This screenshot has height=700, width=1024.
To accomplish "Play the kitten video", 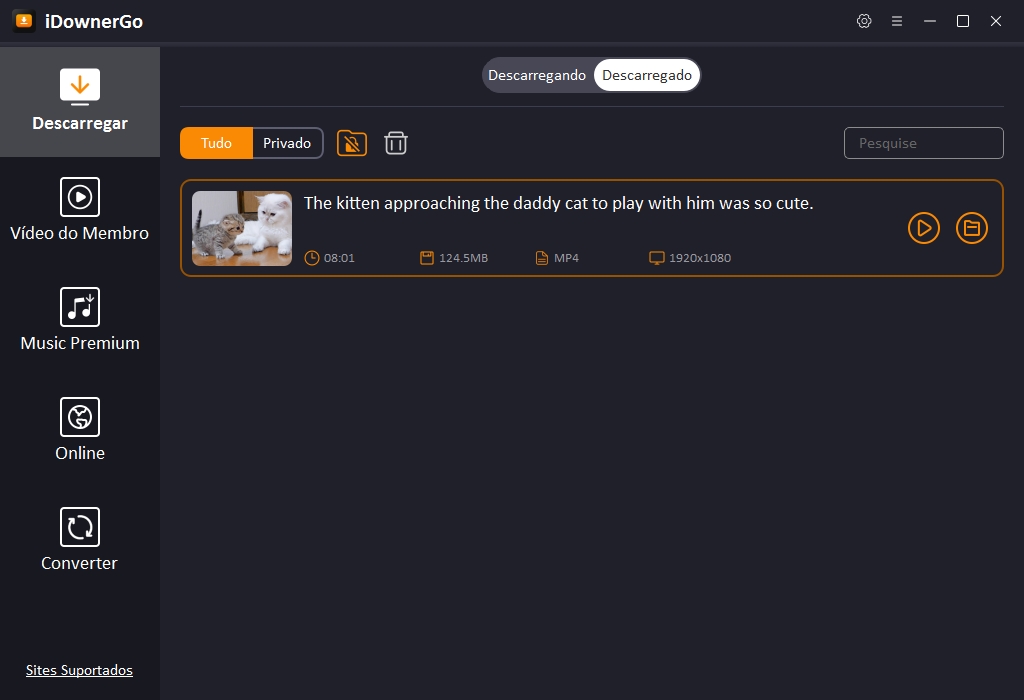I will click(x=923, y=228).
